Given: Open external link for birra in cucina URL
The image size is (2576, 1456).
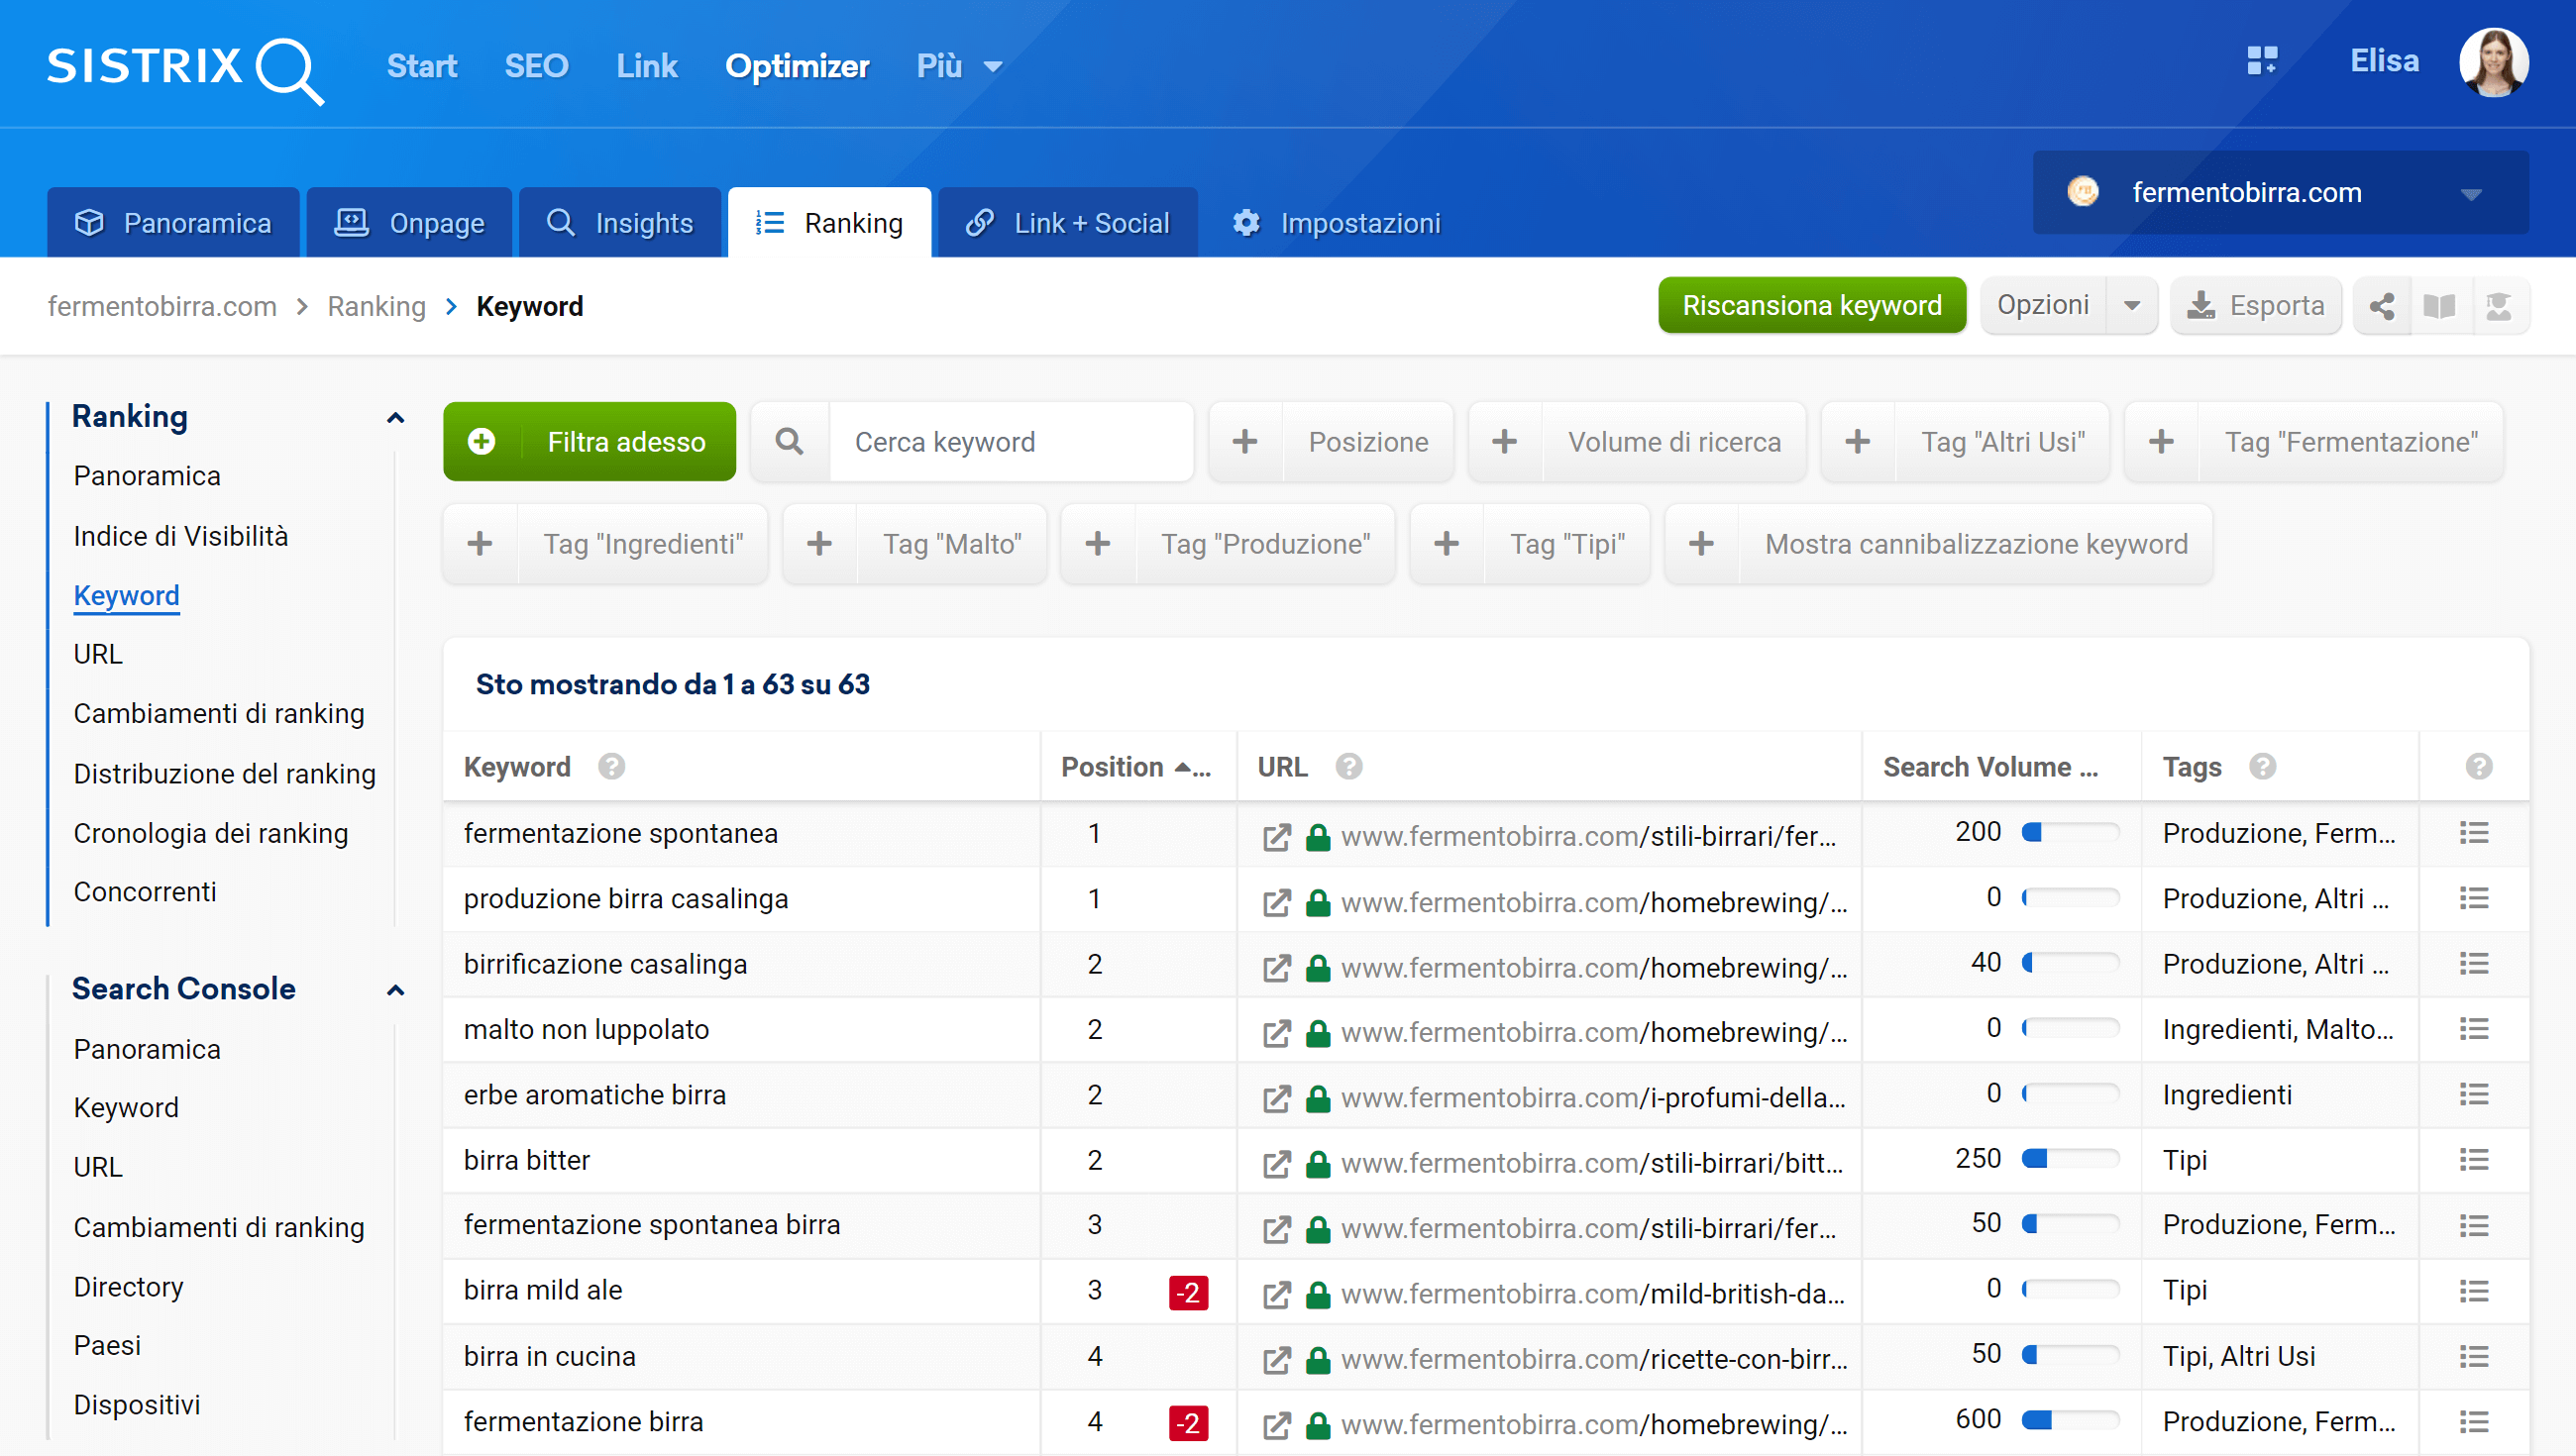Looking at the screenshot, I should point(1276,1359).
